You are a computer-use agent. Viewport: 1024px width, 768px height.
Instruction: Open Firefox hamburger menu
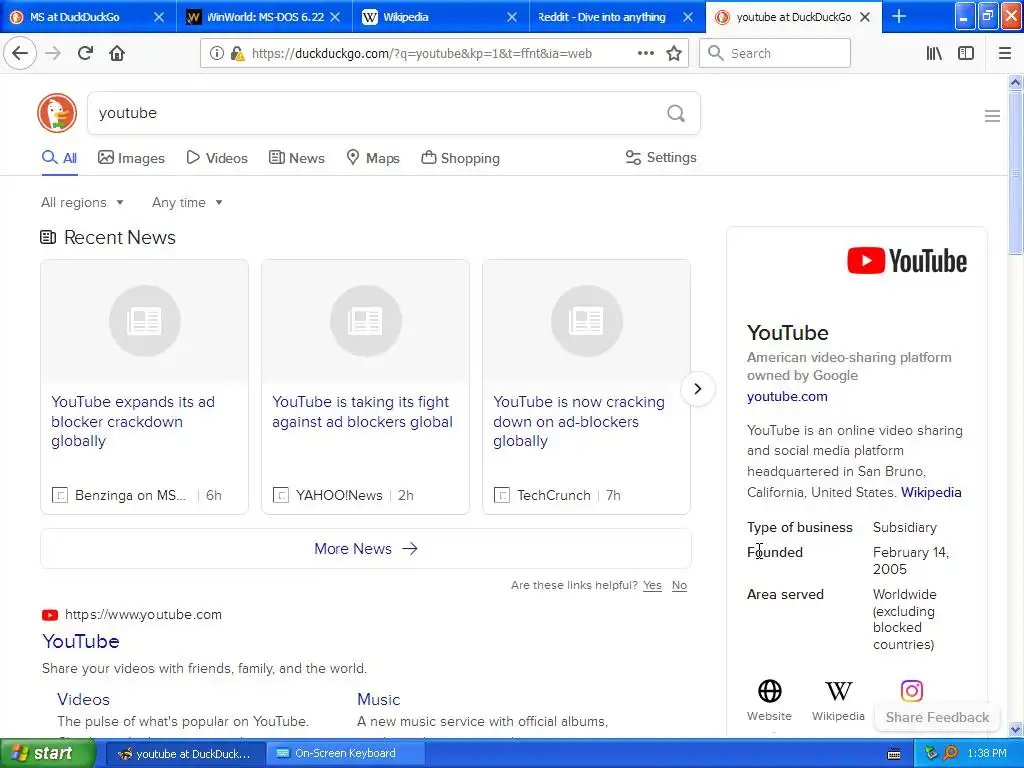point(1004,54)
